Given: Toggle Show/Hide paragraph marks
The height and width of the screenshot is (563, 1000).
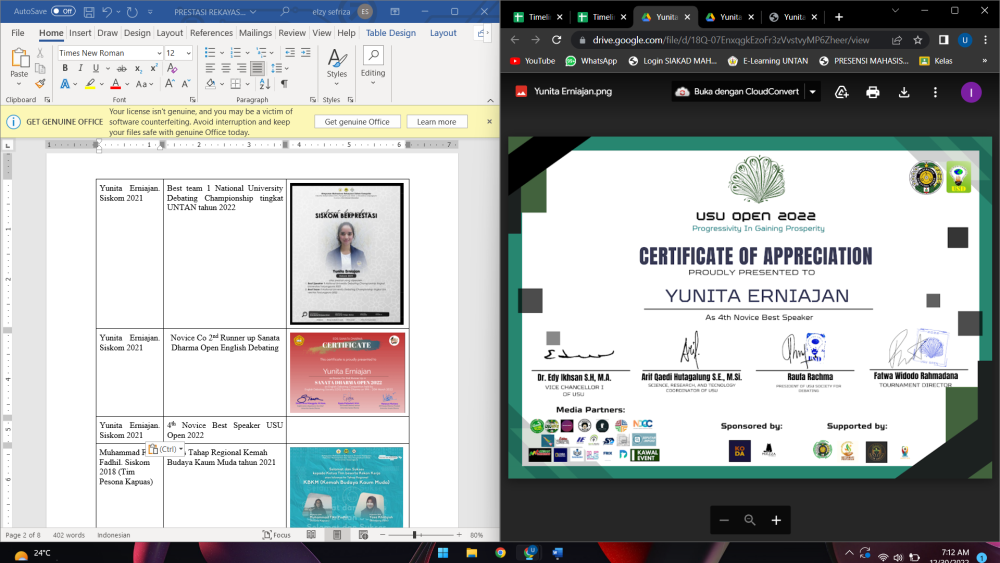Looking at the screenshot, I should click(x=284, y=84).
